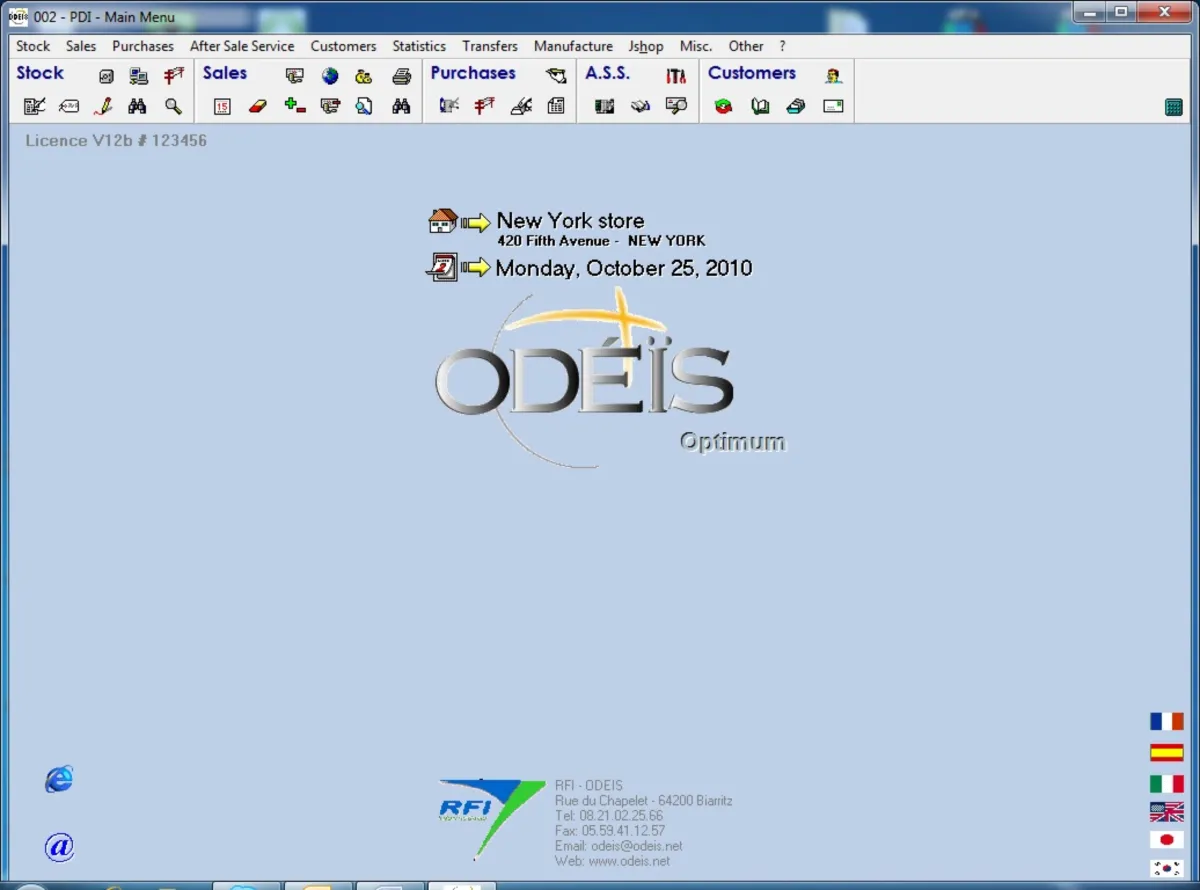Click the open book icon in A.S.S.
The height and width of the screenshot is (890, 1200).
coord(640,106)
